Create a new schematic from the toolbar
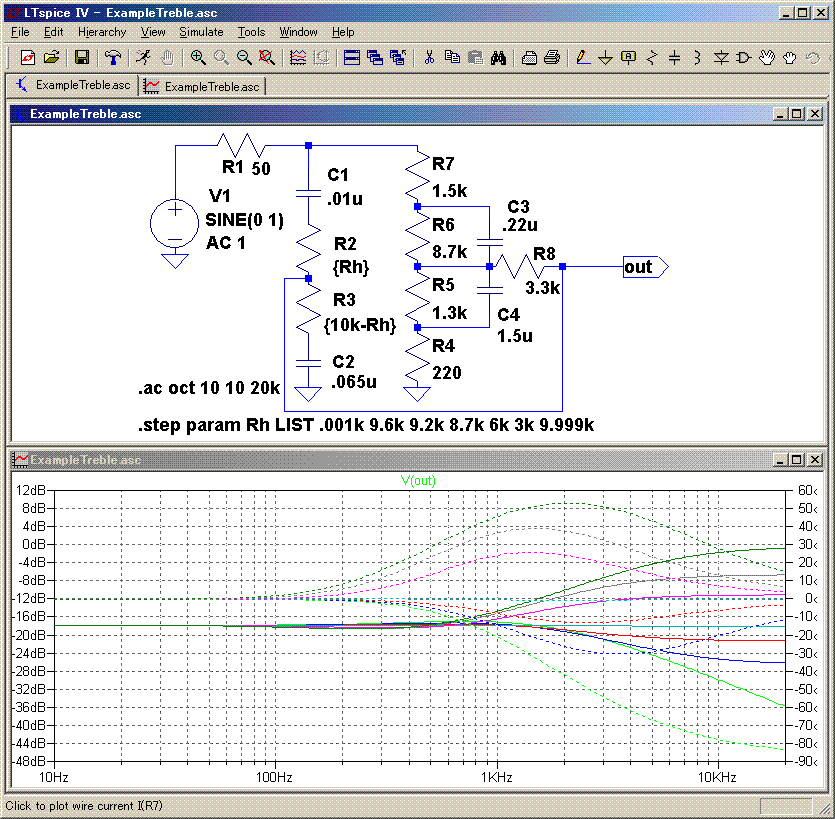This screenshot has height=819, width=835. [28, 57]
